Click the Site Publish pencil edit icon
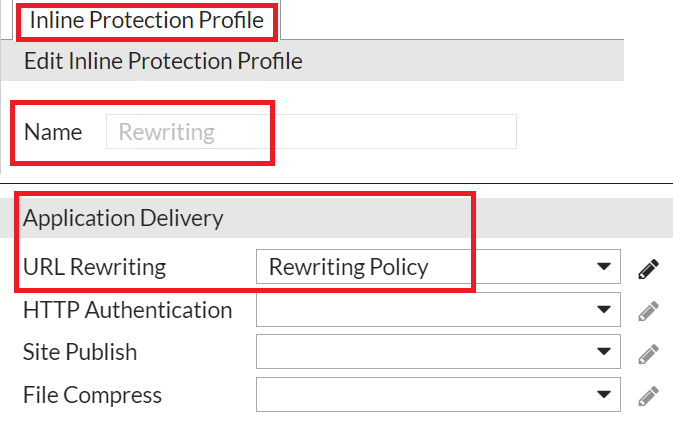The image size is (673, 428). coord(649,353)
